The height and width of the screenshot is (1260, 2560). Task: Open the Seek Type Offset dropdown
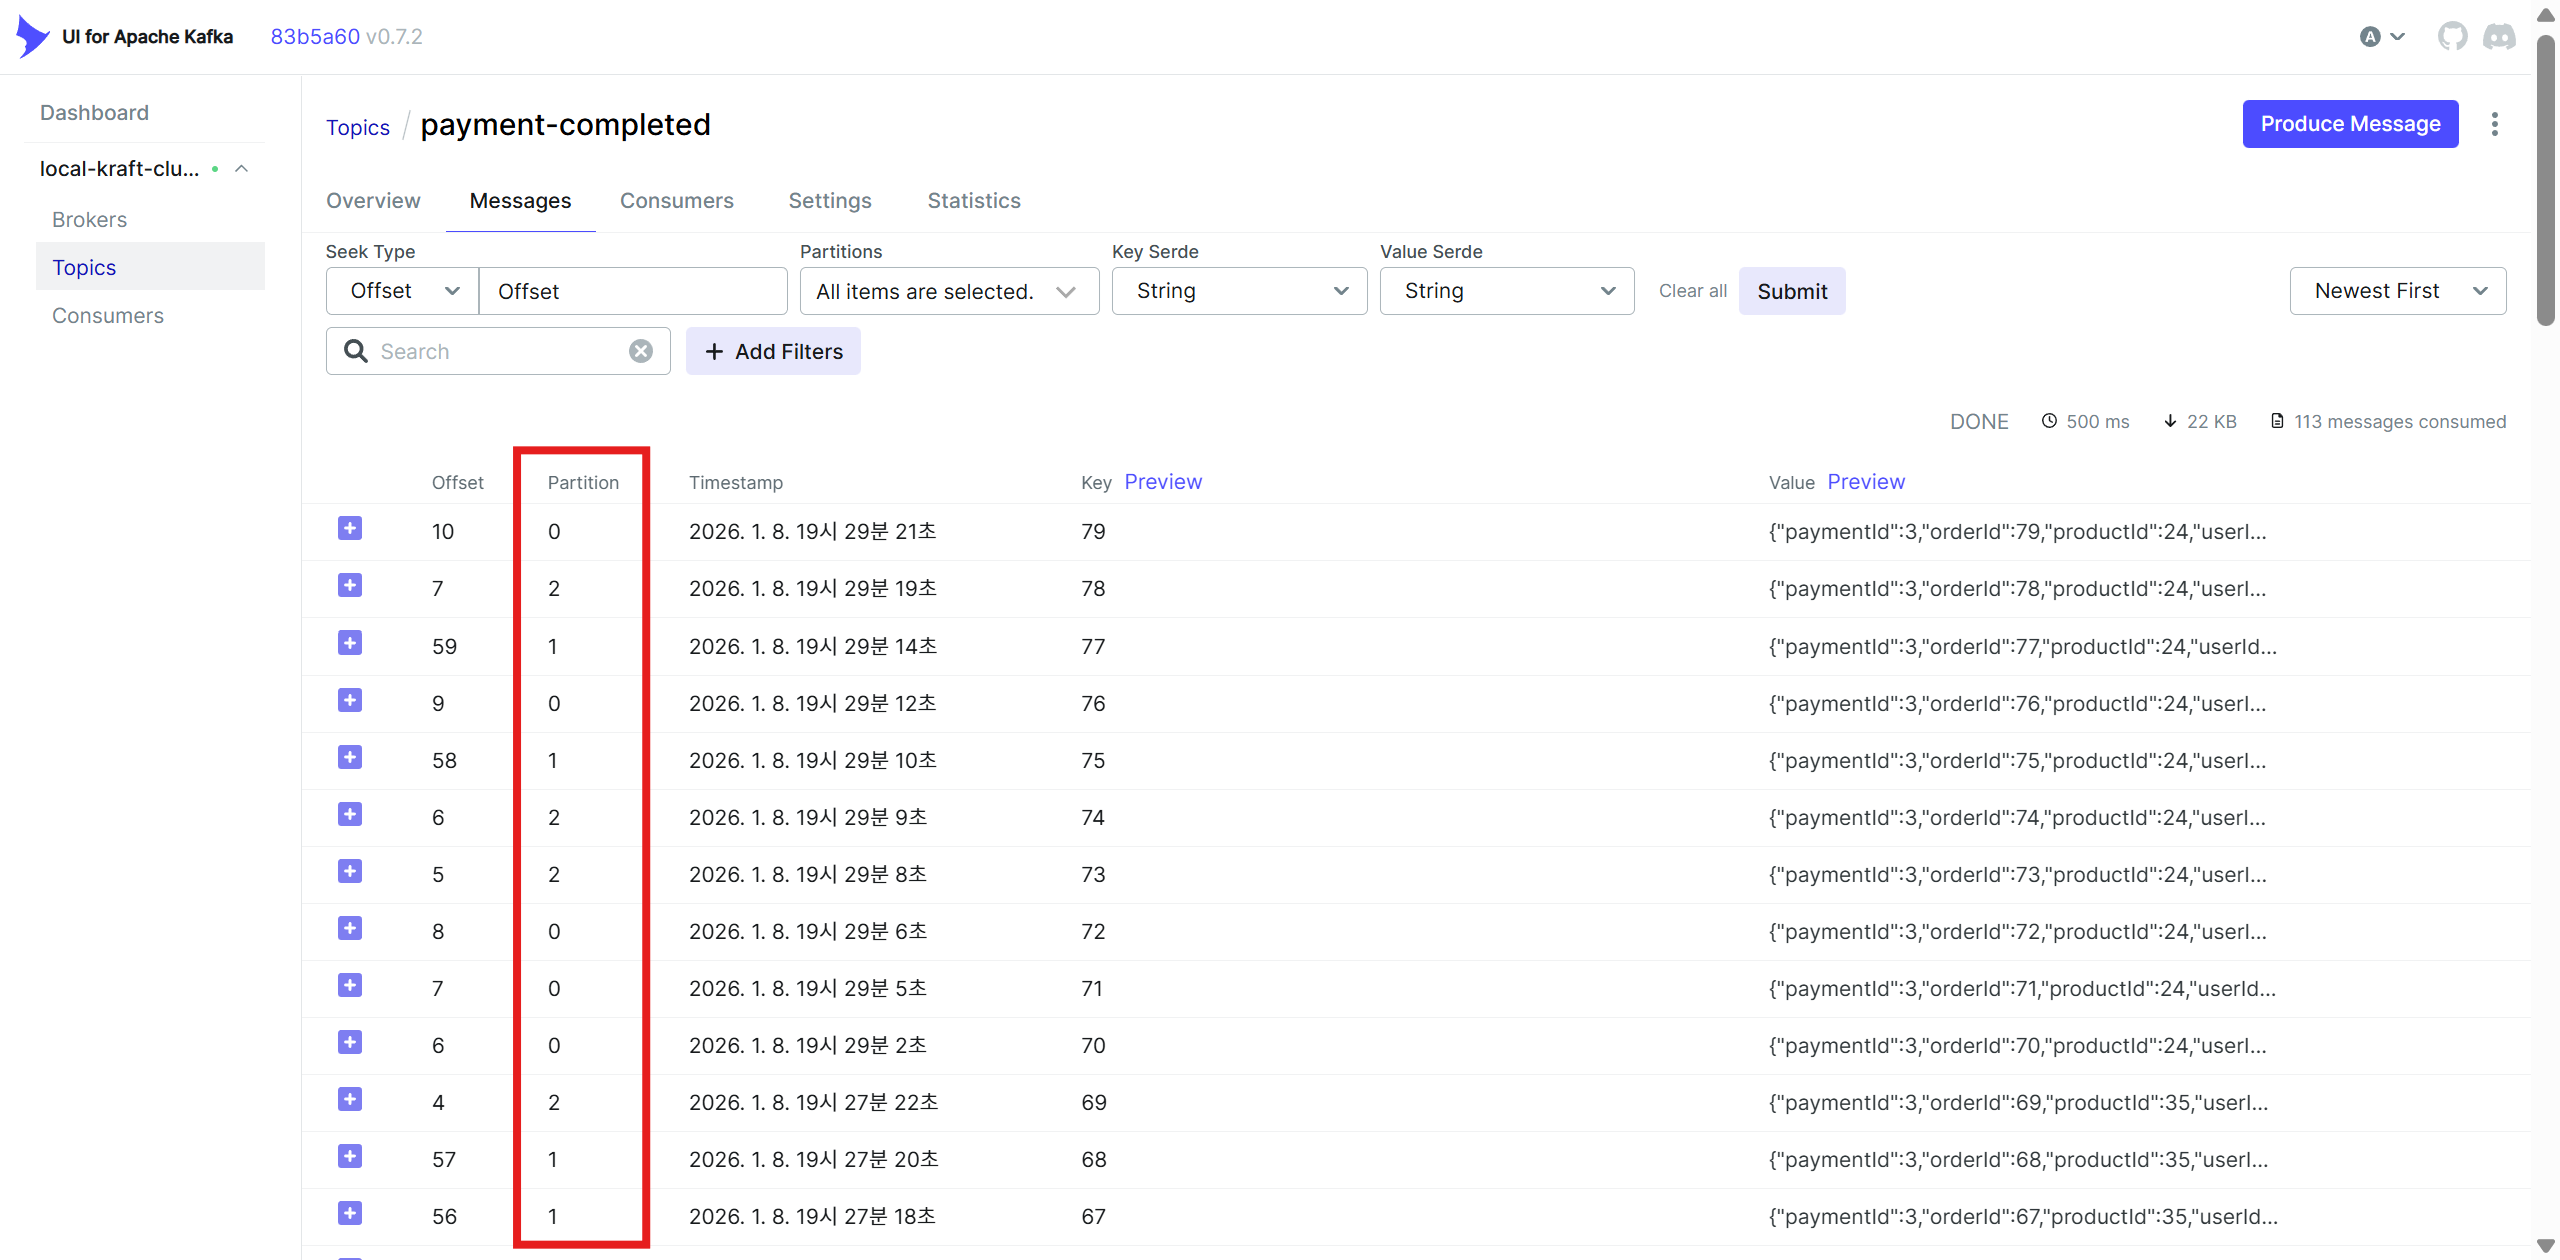click(x=403, y=291)
